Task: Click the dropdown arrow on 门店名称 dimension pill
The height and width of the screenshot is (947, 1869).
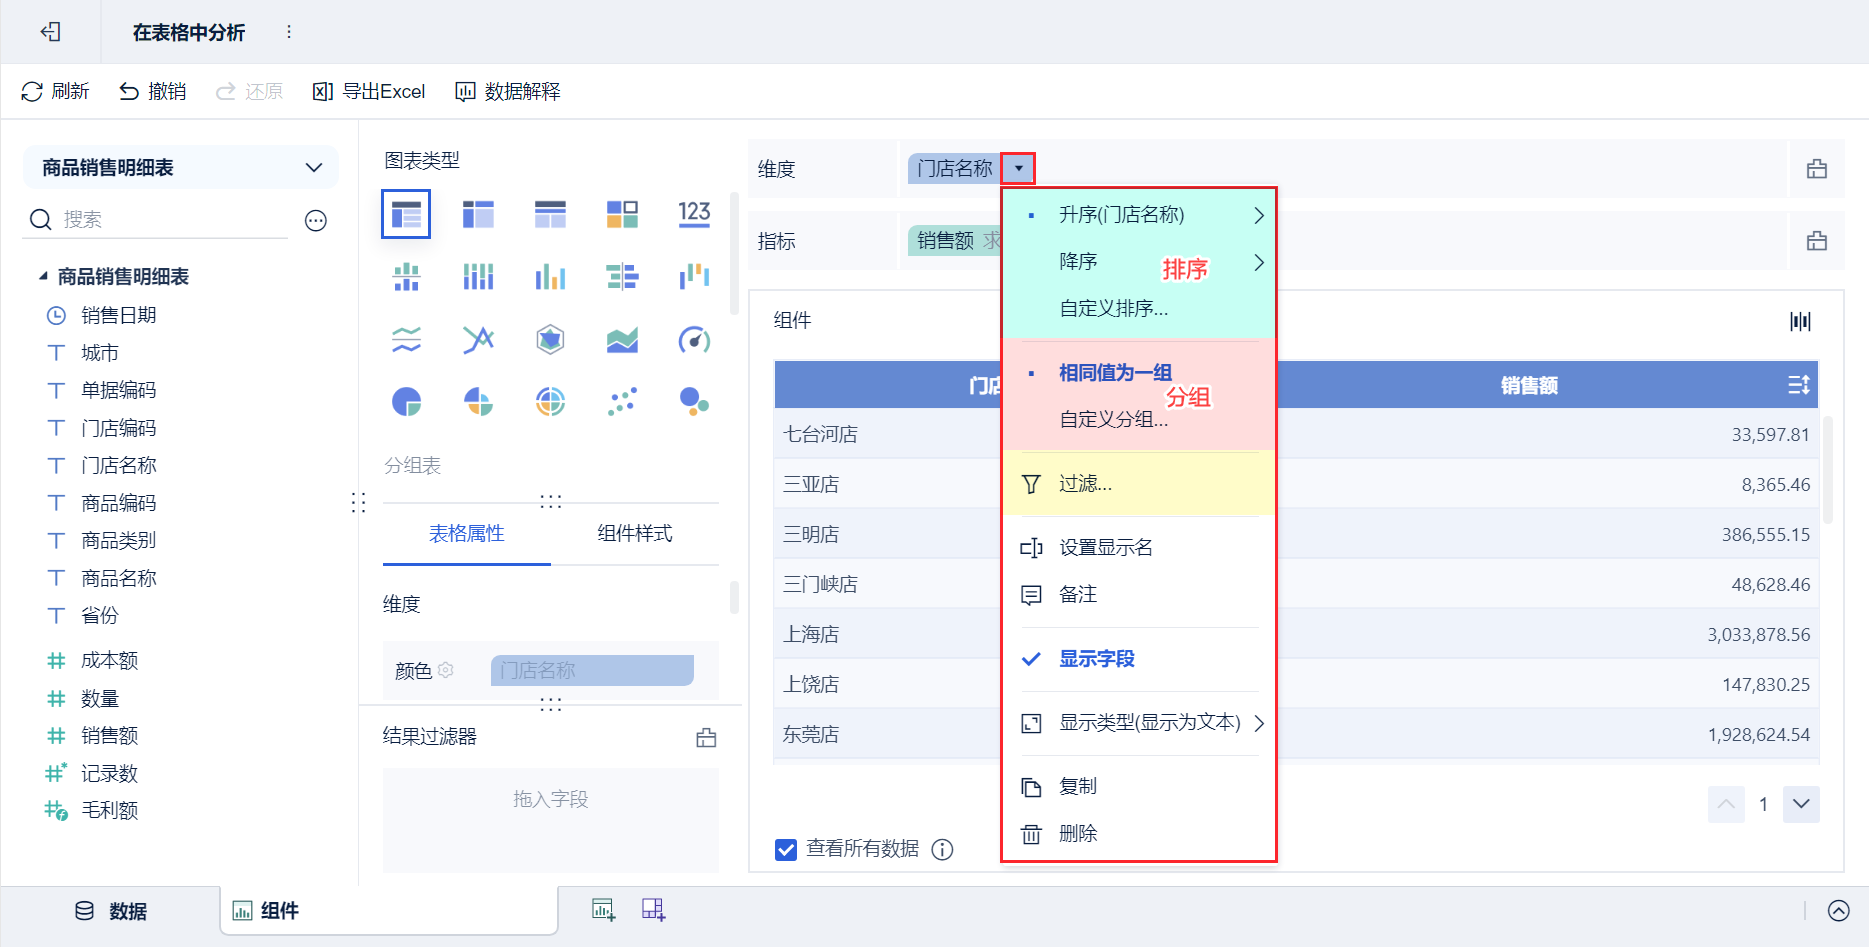Action: point(1018,168)
